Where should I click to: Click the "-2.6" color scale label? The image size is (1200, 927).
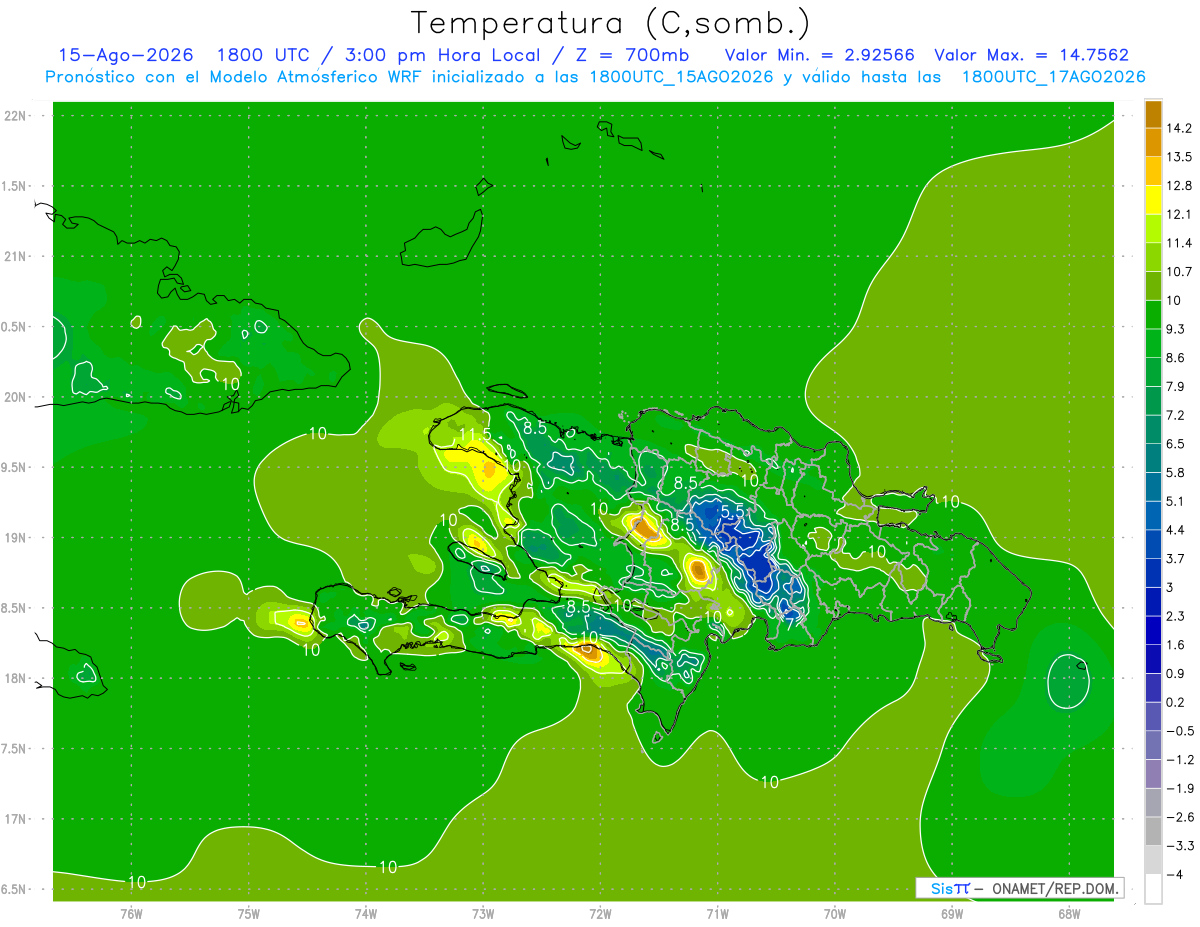(1180, 817)
